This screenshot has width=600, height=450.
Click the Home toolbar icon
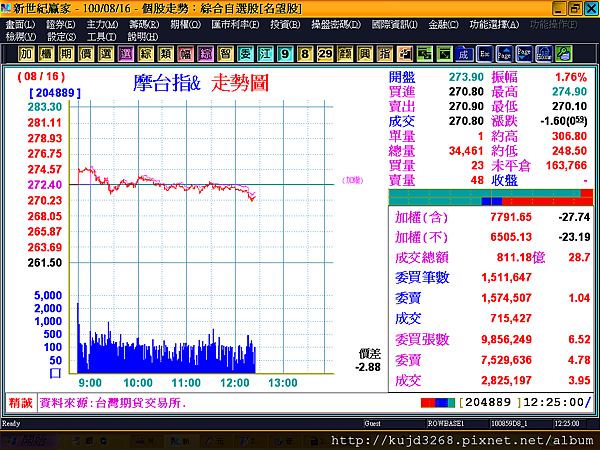click(x=544, y=54)
